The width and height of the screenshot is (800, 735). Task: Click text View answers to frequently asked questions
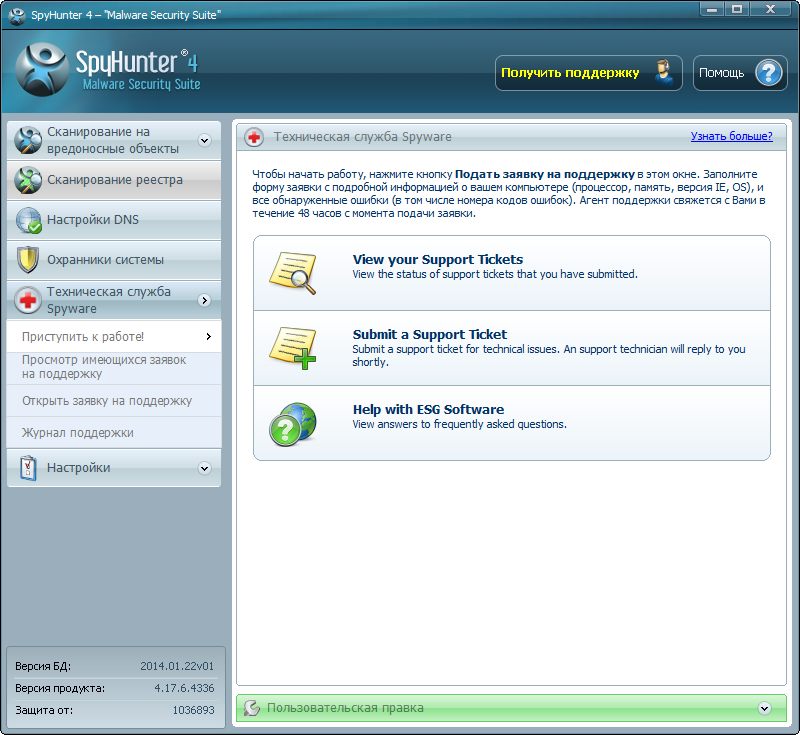tap(459, 424)
